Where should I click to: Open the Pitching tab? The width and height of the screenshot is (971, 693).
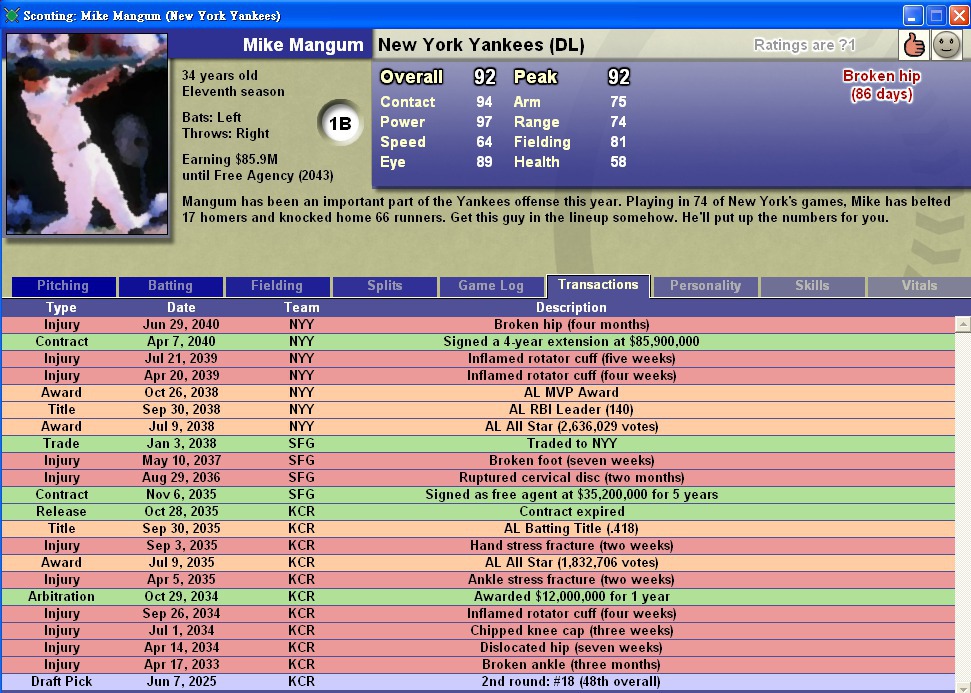click(63, 286)
